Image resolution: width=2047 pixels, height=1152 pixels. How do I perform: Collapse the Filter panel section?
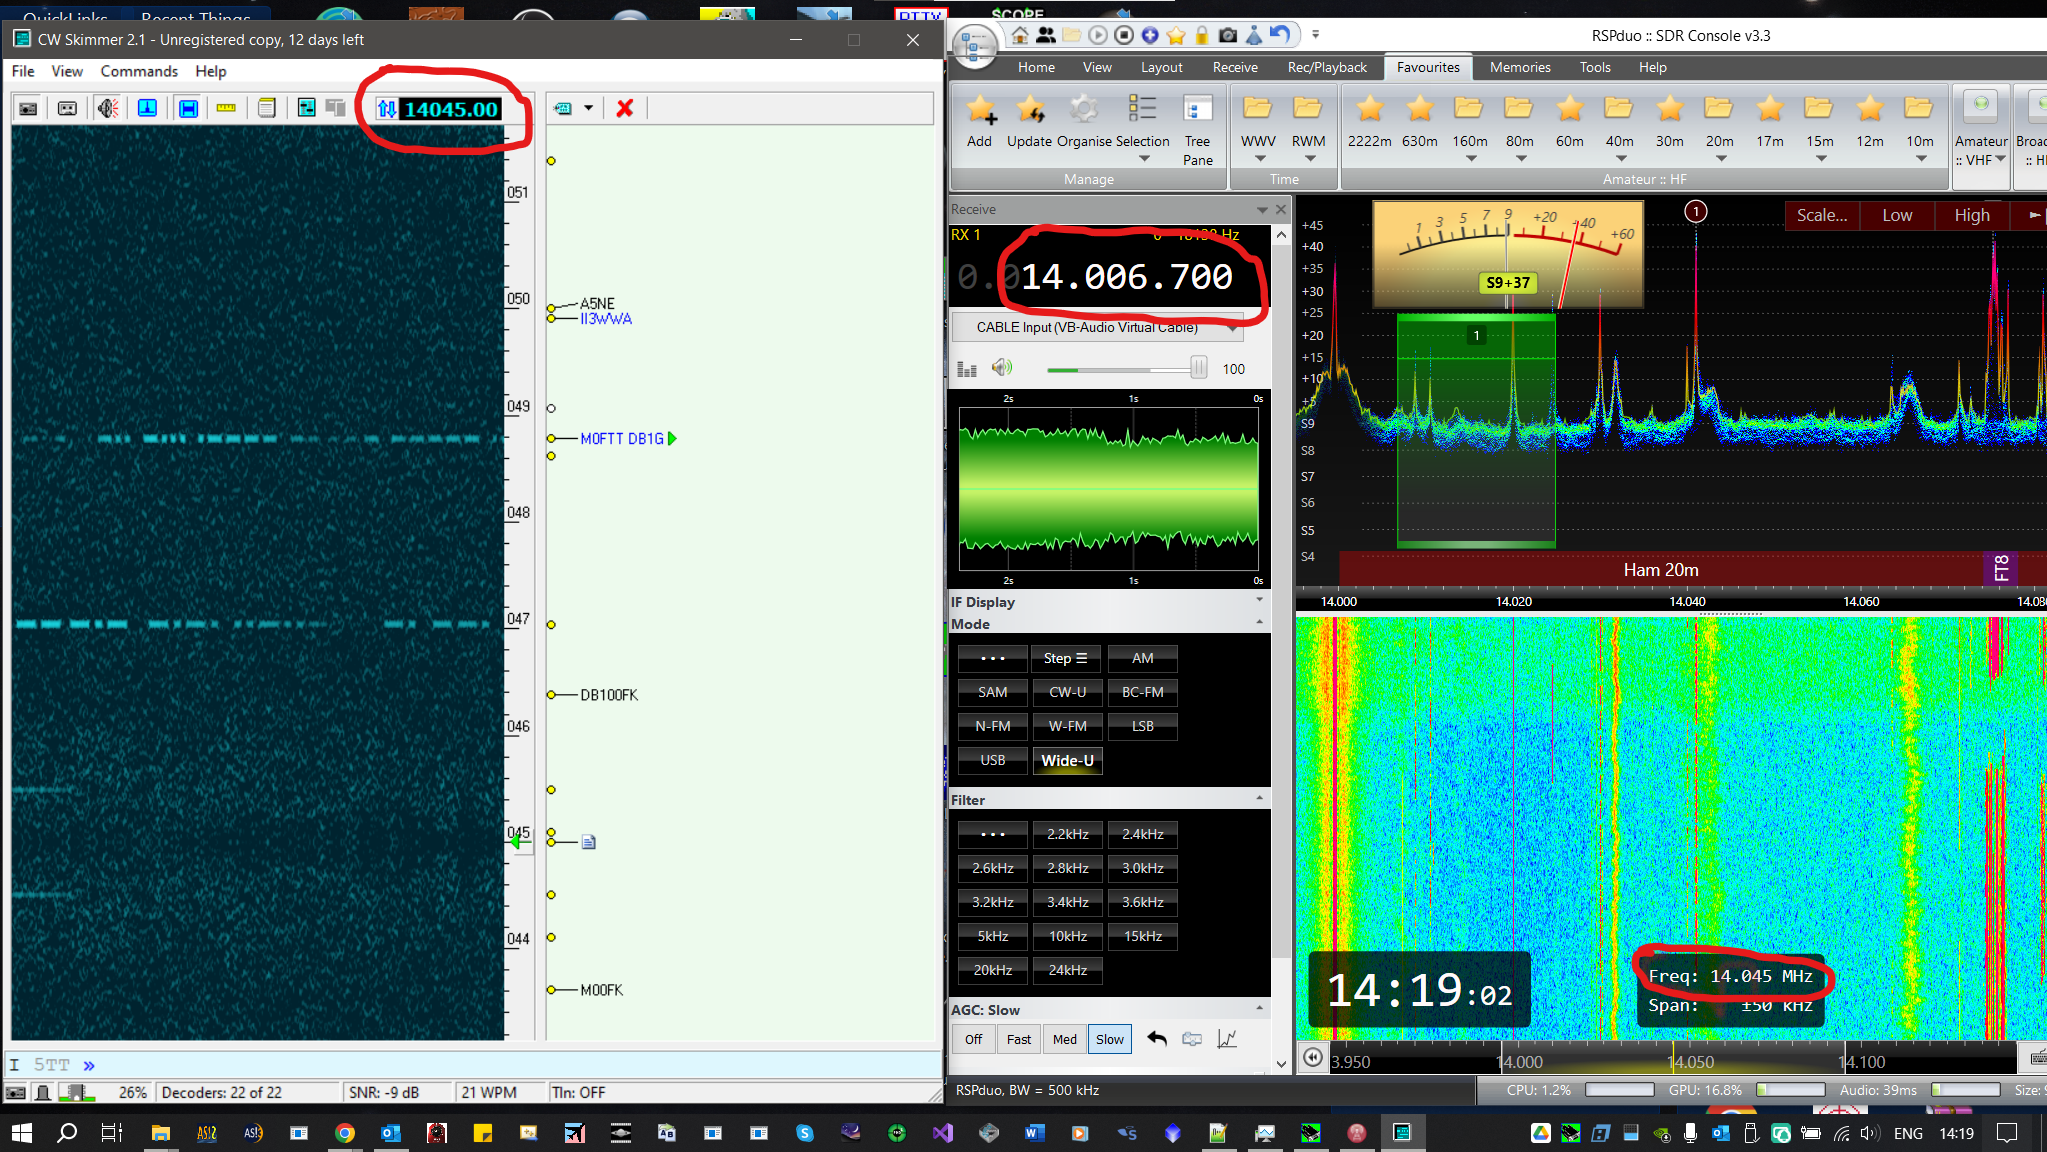click(x=1259, y=799)
